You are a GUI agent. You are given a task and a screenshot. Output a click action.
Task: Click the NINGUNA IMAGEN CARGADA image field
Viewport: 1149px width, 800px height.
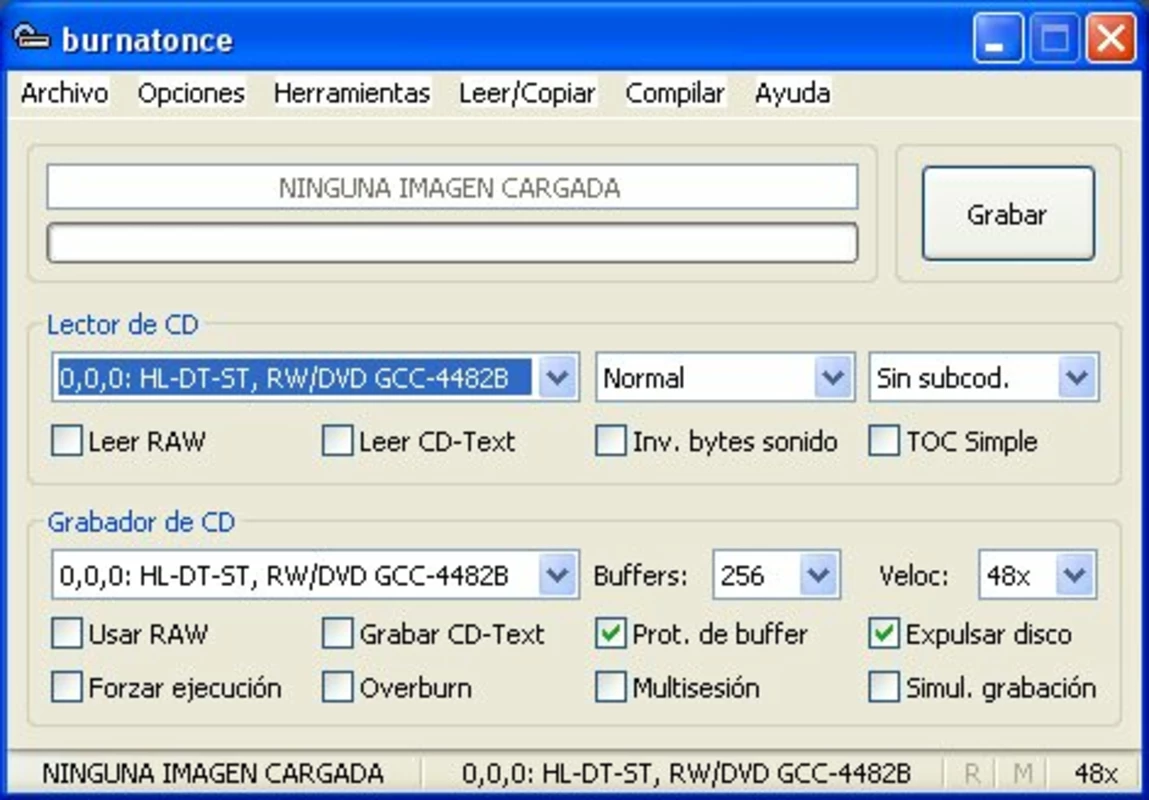452,188
